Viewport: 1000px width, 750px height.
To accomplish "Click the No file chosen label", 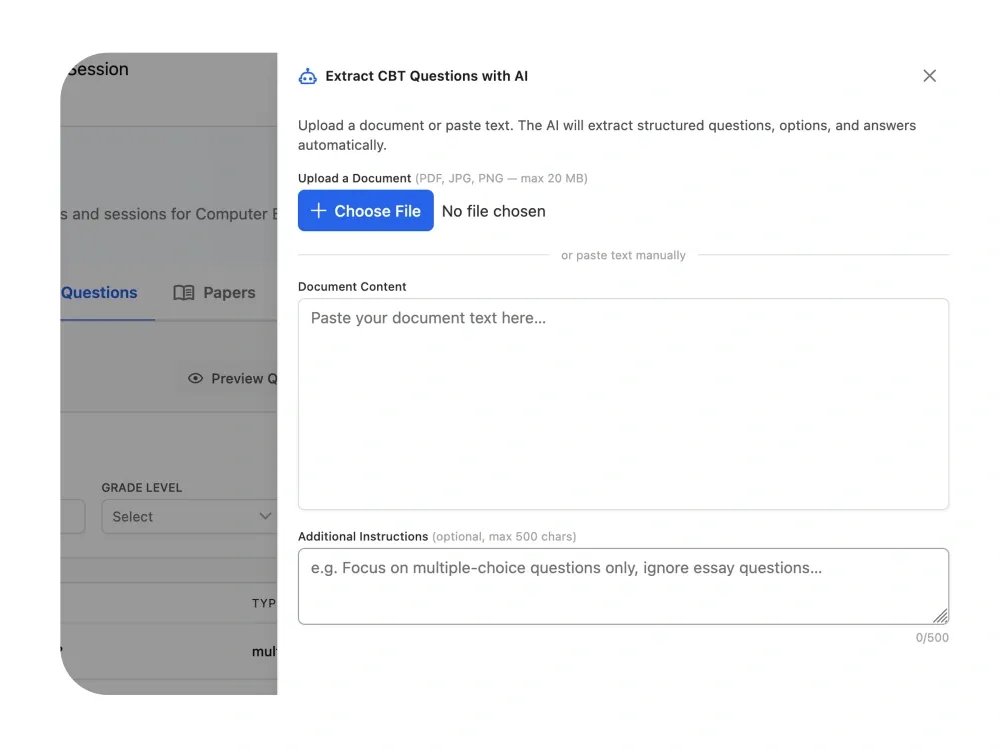I will point(494,211).
